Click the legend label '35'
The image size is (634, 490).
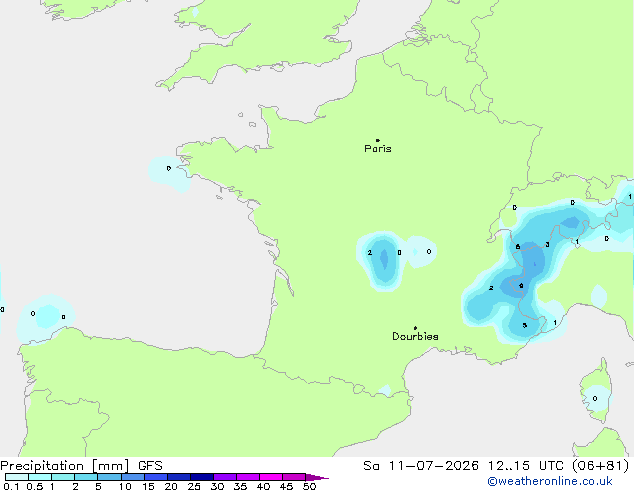(x=240, y=486)
